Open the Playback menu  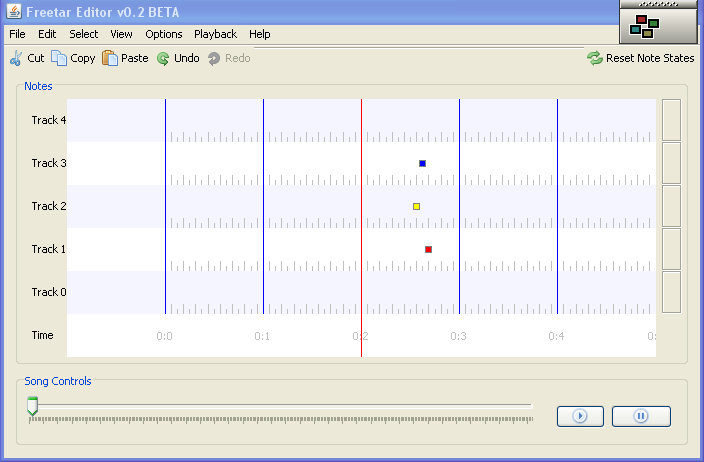click(215, 34)
